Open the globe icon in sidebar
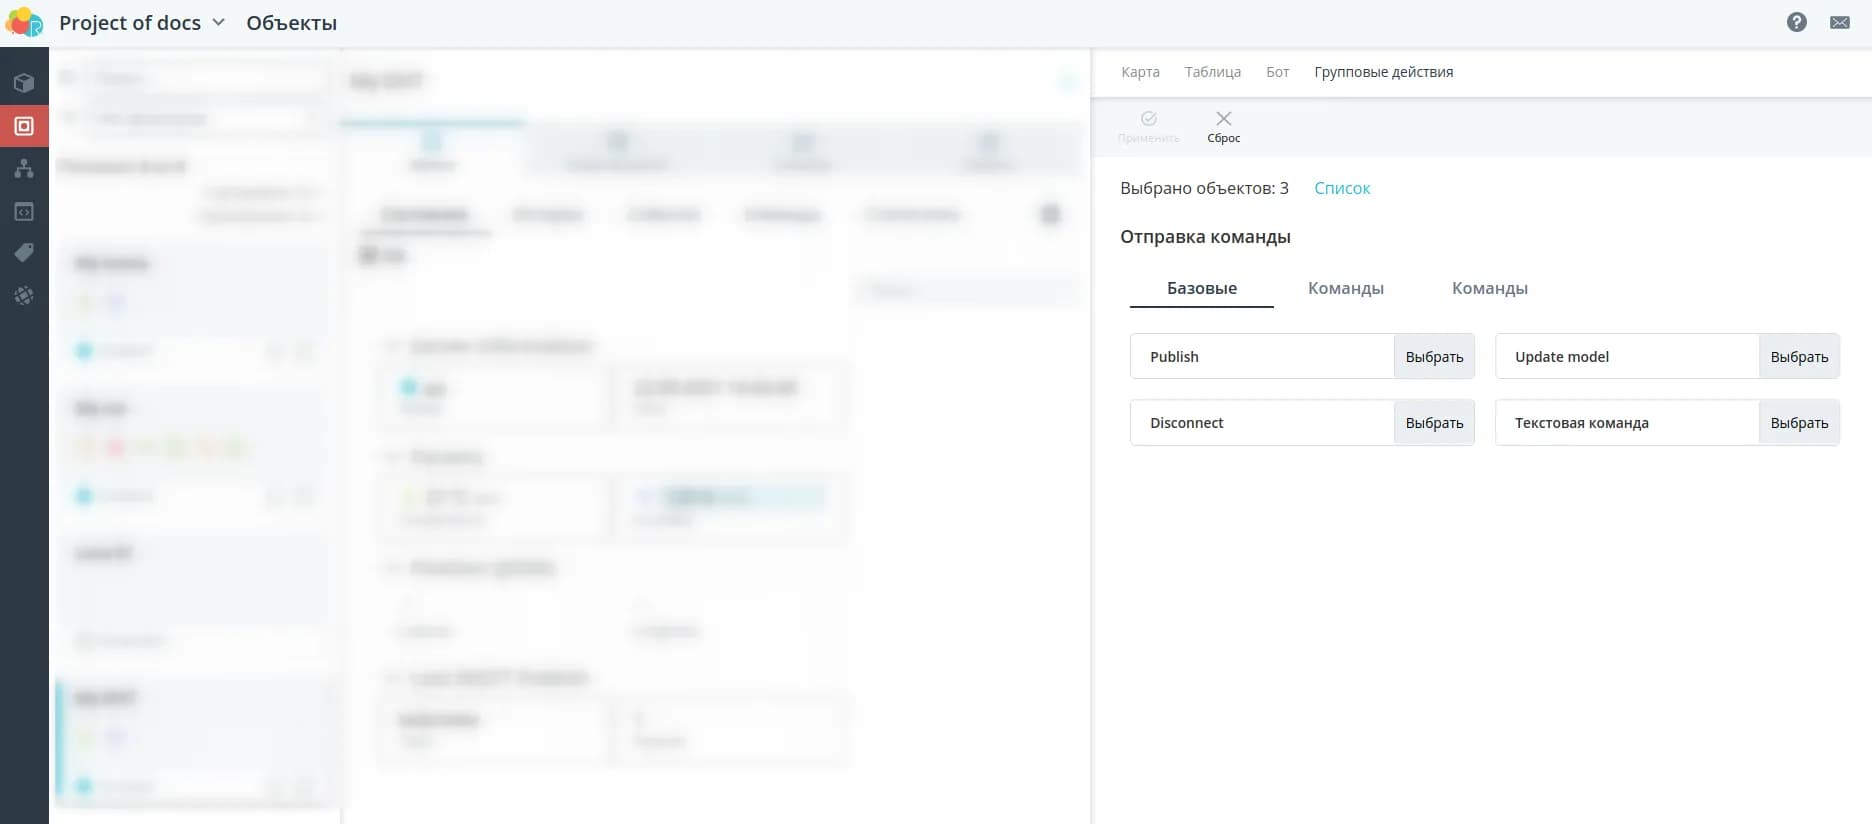Screen dimensions: 1872x824 coord(24,296)
